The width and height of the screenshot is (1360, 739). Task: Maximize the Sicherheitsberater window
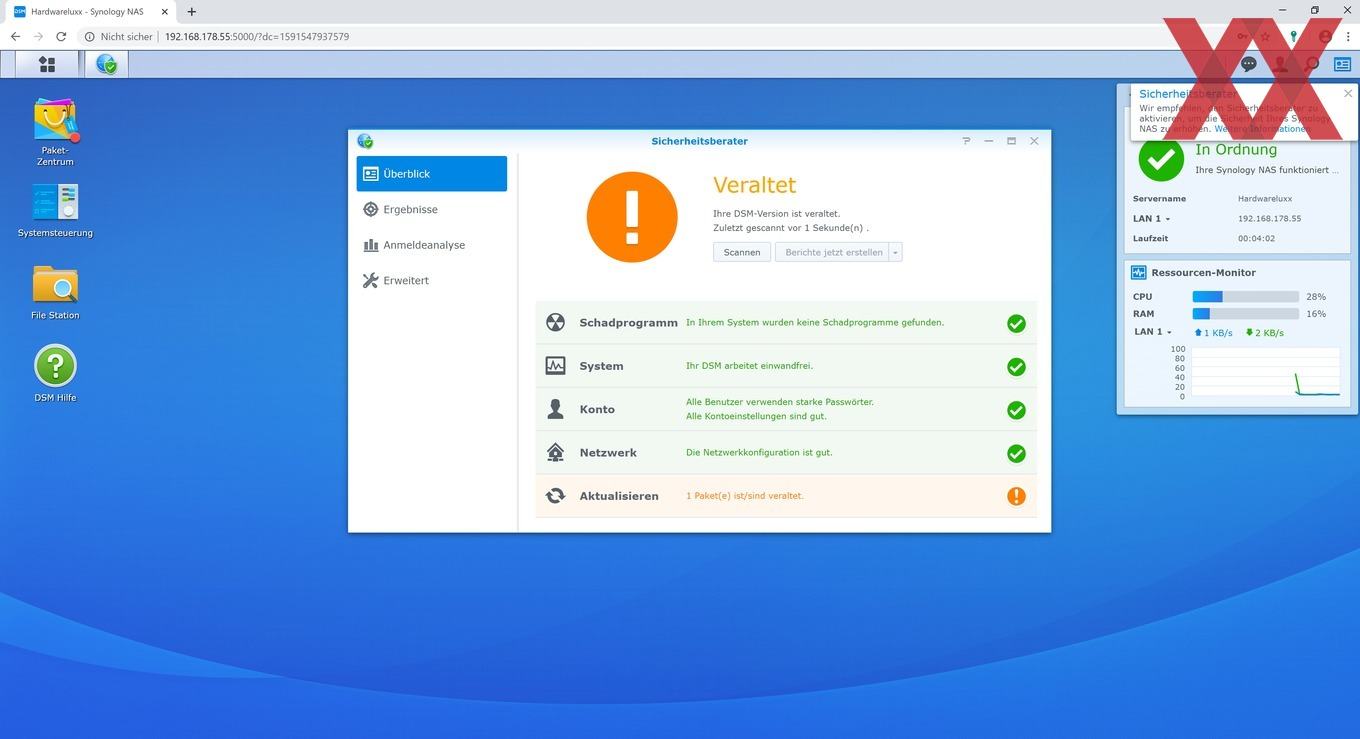(1011, 141)
